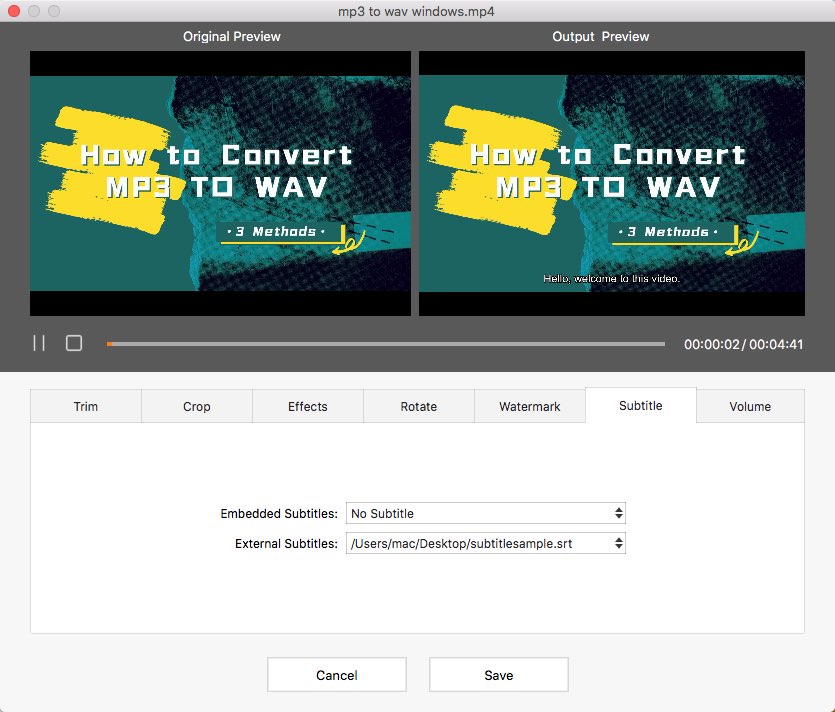Select the Subtitle tab
This screenshot has height=712, width=835.
640,405
